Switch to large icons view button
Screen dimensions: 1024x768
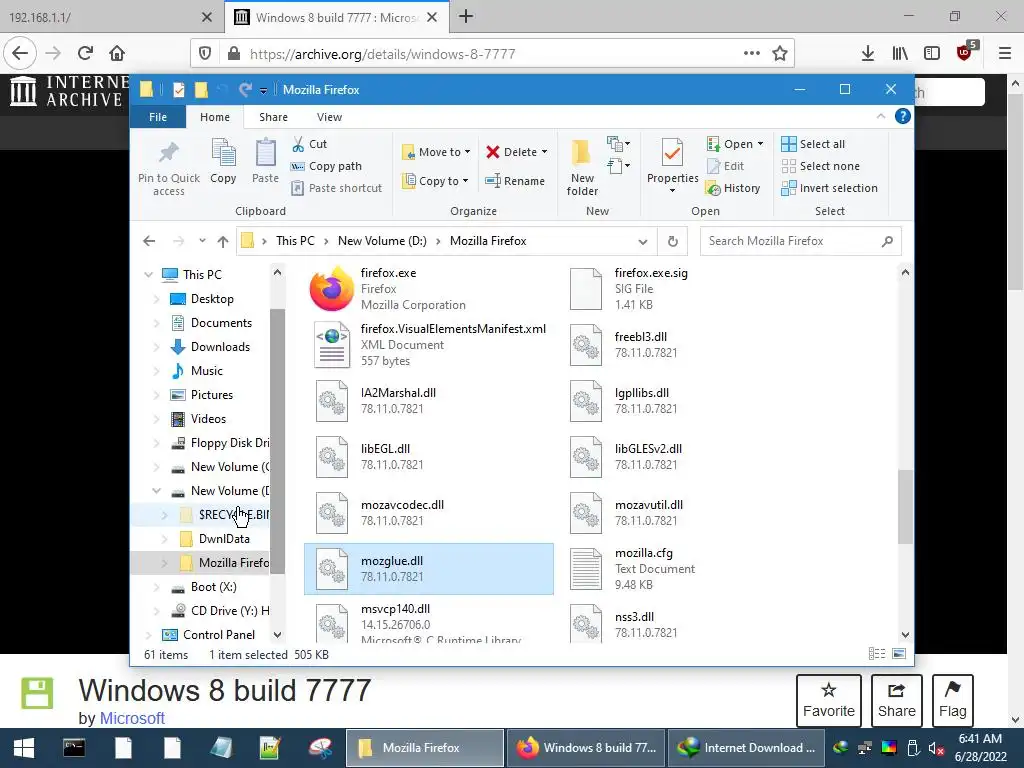point(899,654)
